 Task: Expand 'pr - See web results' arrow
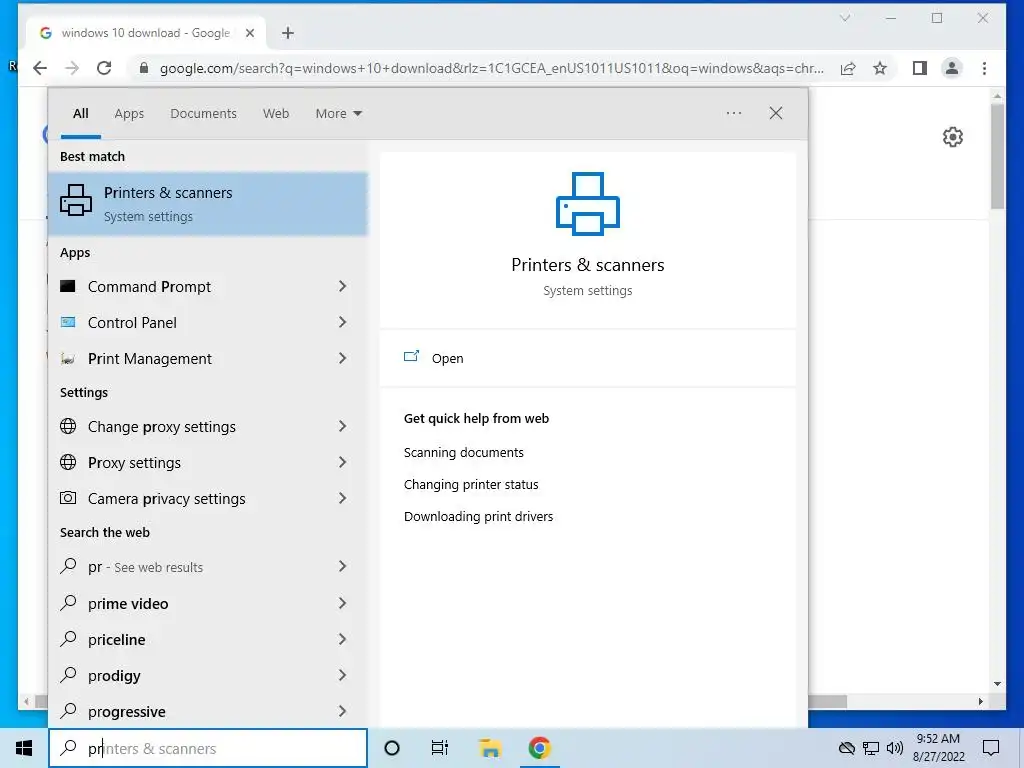(342, 566)
